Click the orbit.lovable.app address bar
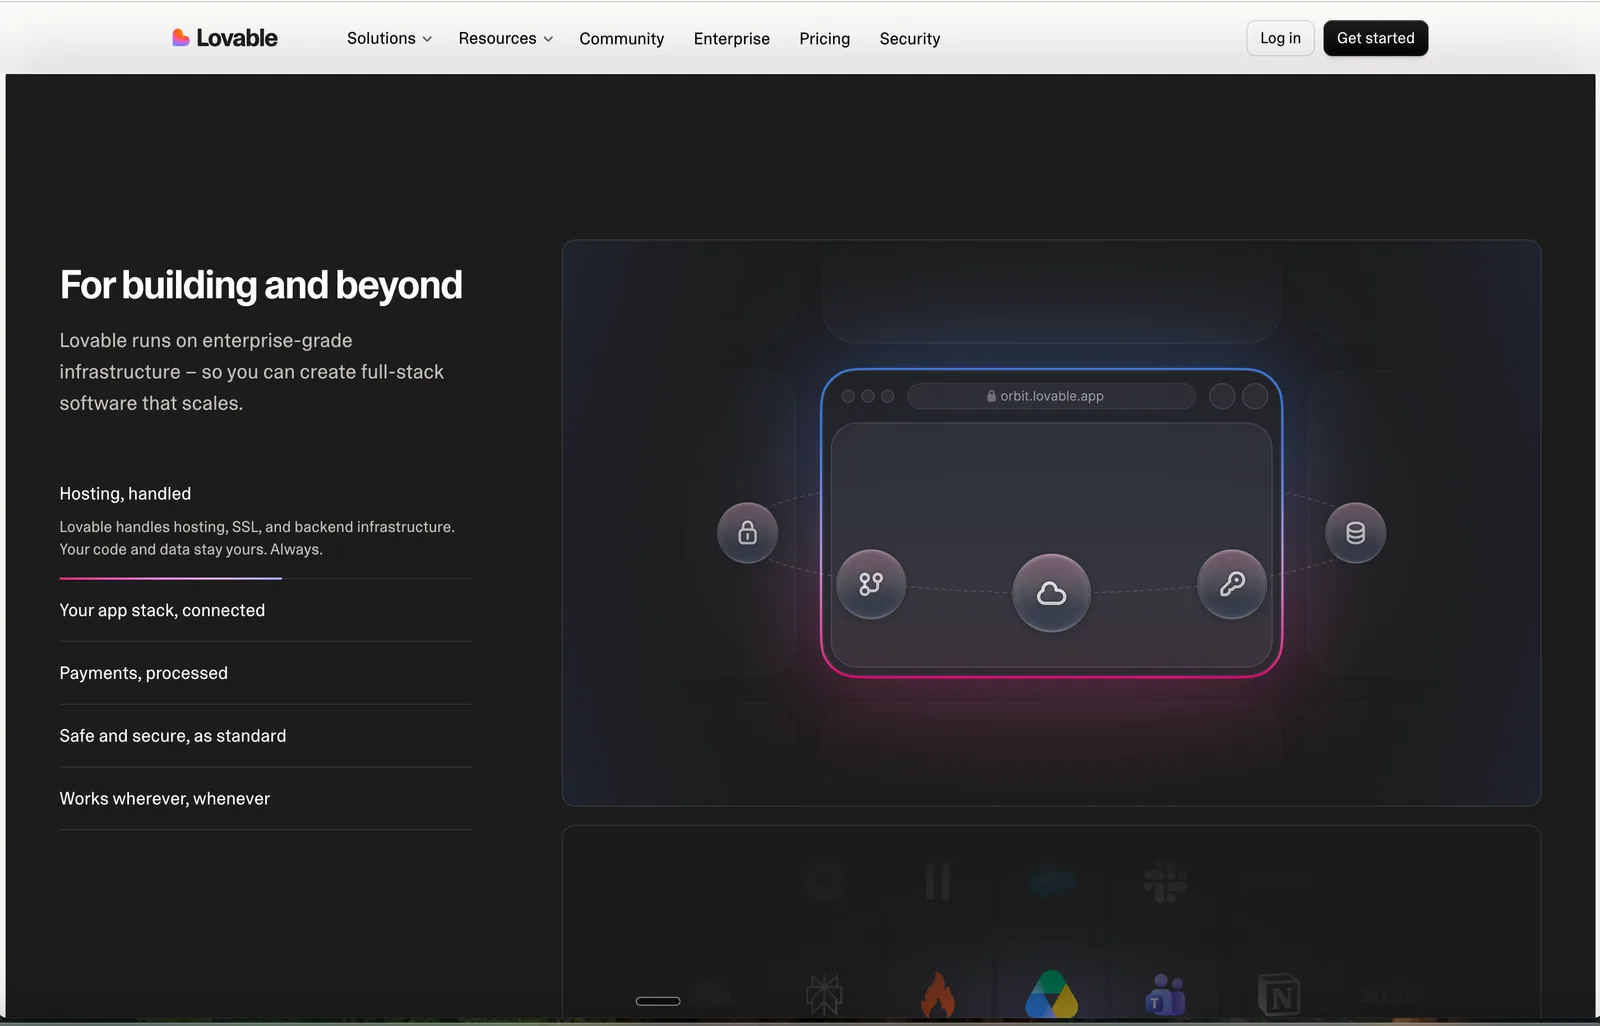The image size is (1600, 1026). pyautogui.click(x=1051, y=396)
